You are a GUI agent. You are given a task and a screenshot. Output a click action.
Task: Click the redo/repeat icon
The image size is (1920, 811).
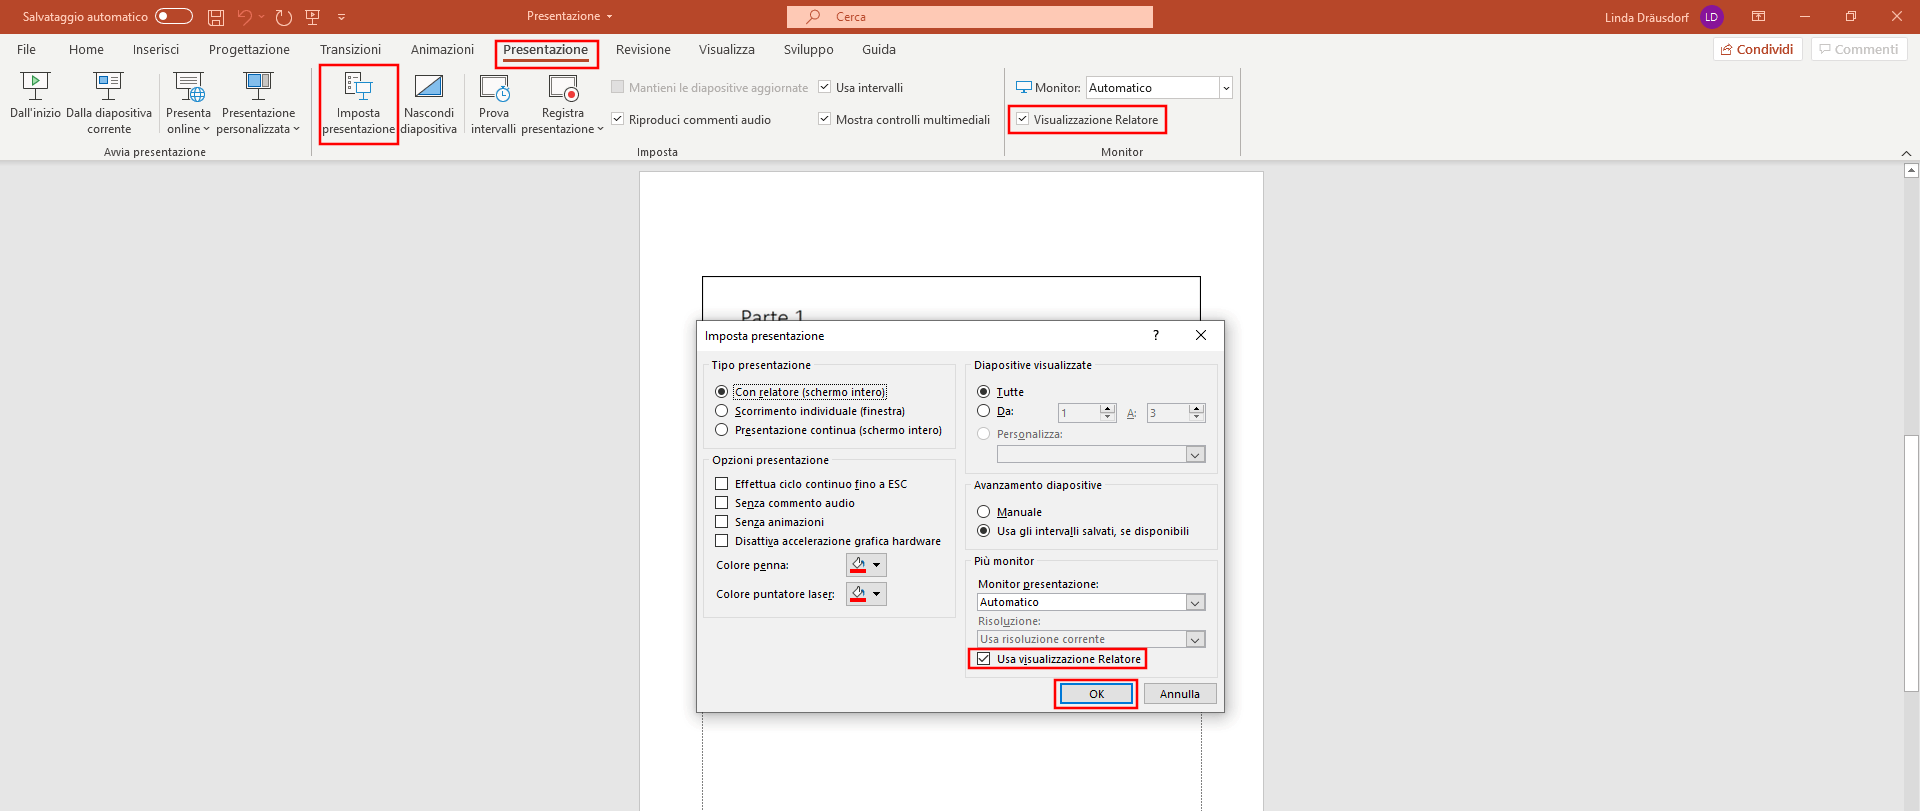click(283, 17)
